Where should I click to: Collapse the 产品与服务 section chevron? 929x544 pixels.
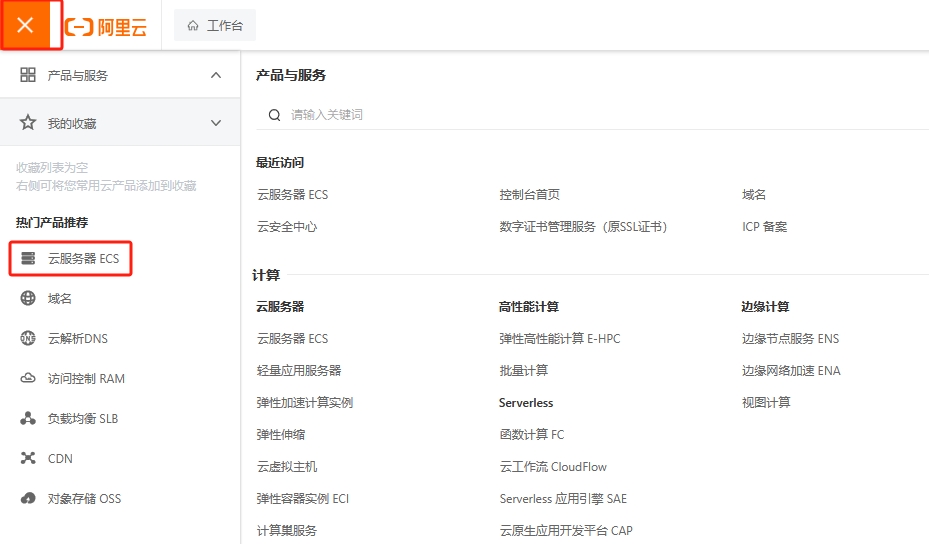coord(216,75)
